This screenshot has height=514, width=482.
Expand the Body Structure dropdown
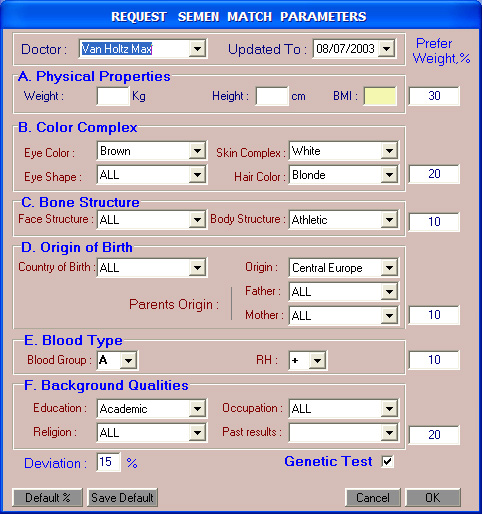coord(389,220)
